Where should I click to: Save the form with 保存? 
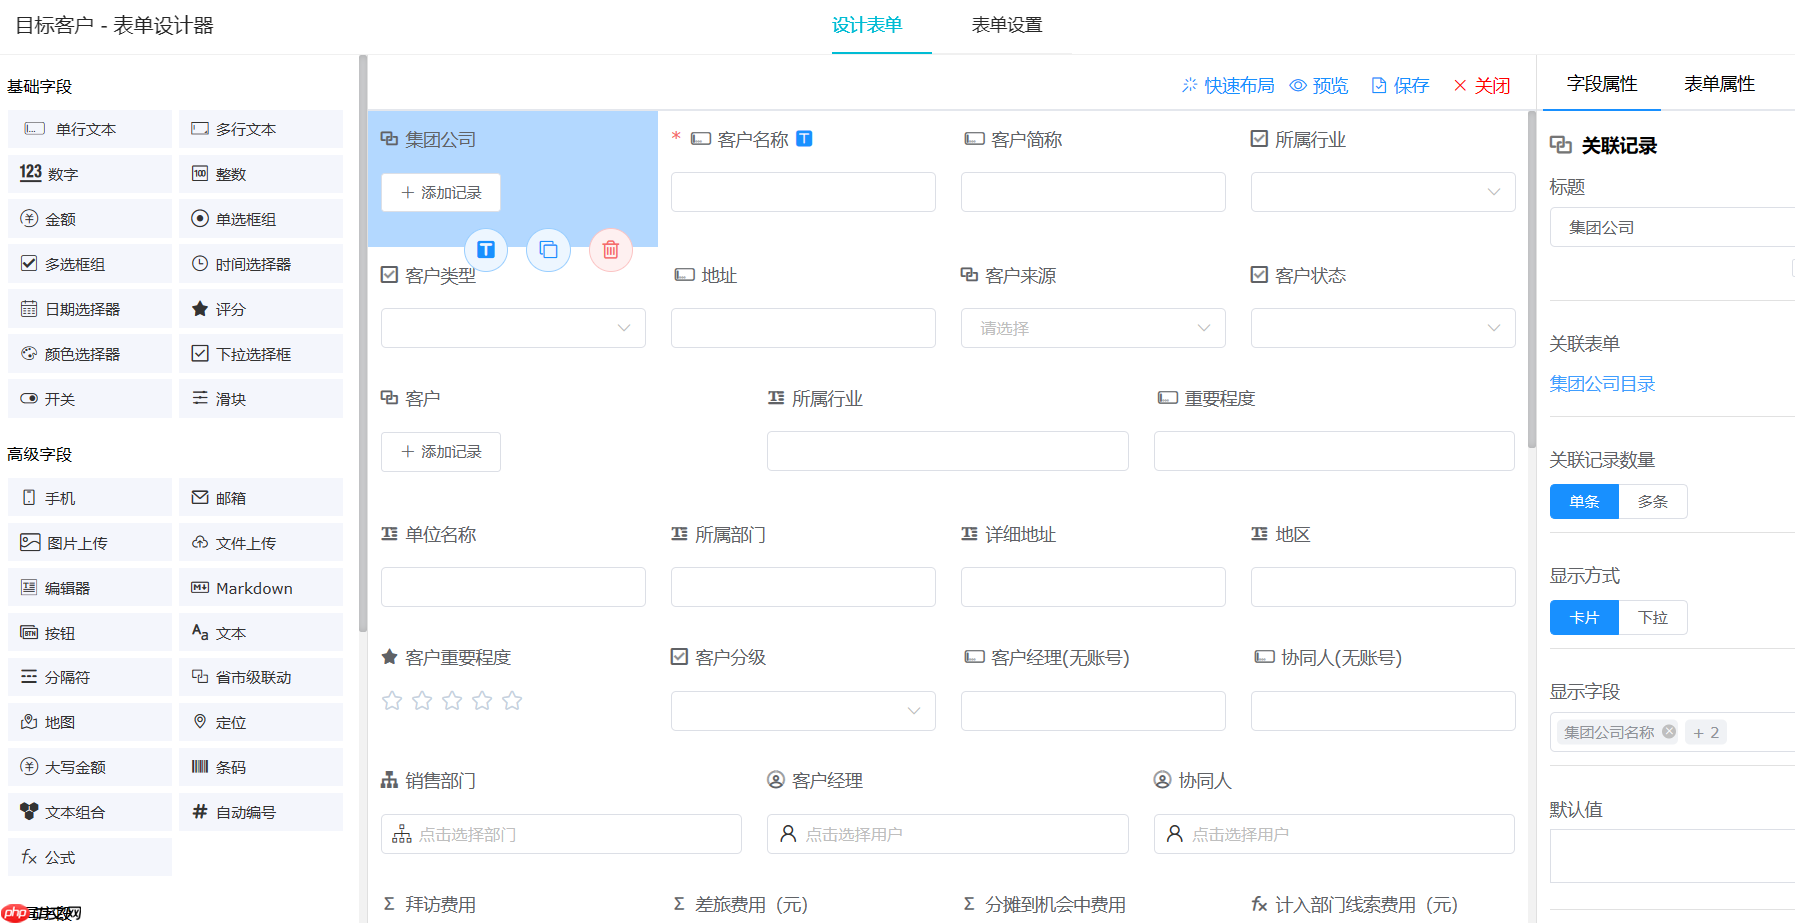pyautogui.click(x=1400, y=85)
